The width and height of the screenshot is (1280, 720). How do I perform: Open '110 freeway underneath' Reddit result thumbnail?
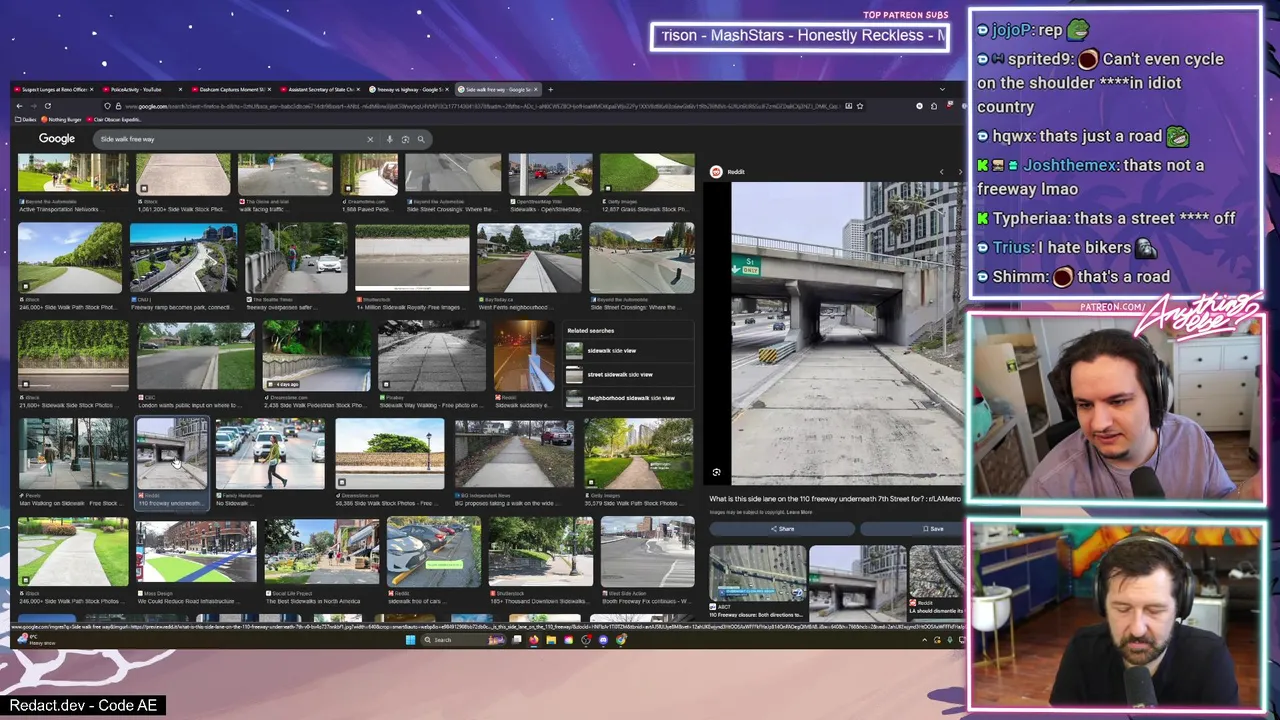click(x=172, y=453)
